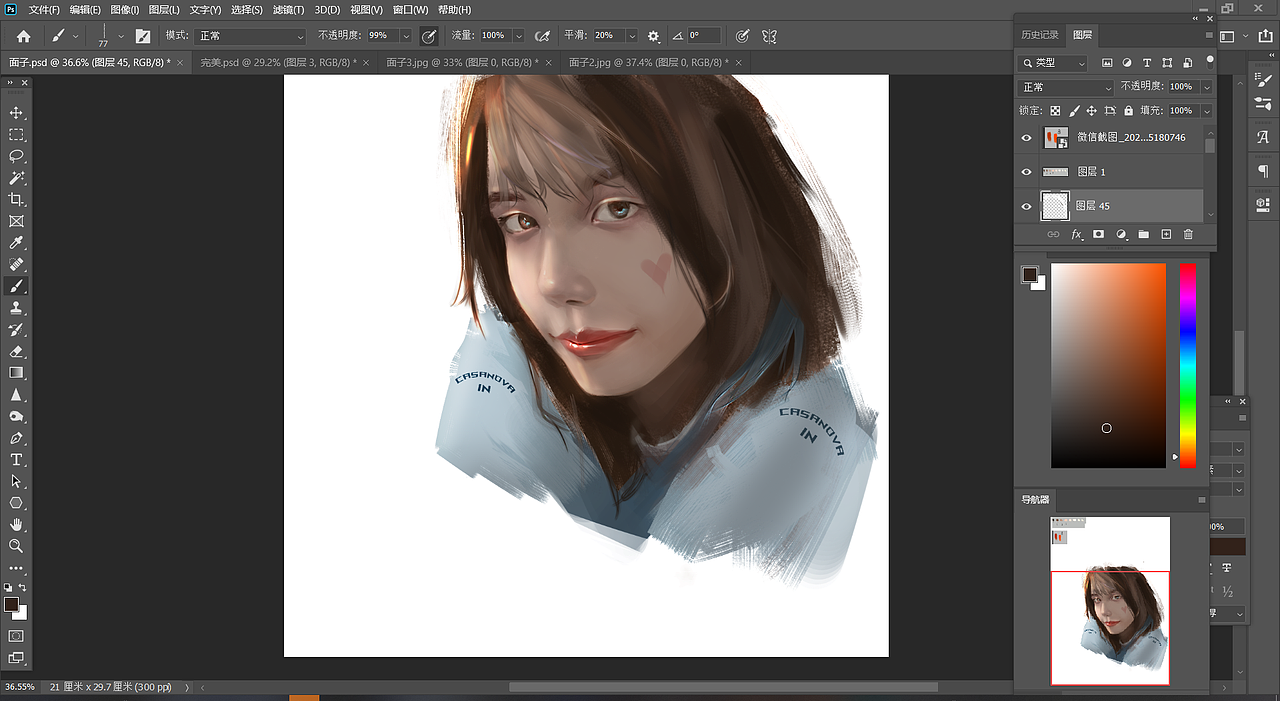Open layer fill 100% dropdown
This screenshot has height=701, width=1280.
click(x=1206, y=111)
